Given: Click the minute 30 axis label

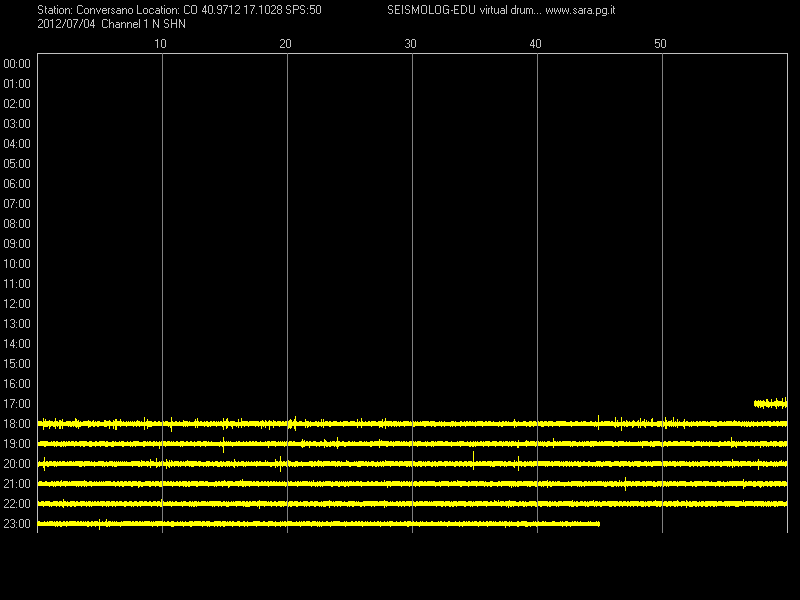Looking at the screenshot, I should pos(410,44).
